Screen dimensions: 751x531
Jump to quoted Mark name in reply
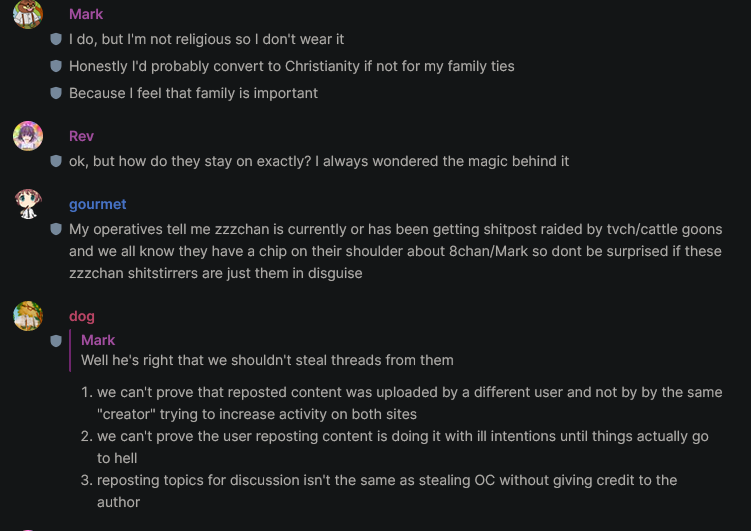(98, 340)
